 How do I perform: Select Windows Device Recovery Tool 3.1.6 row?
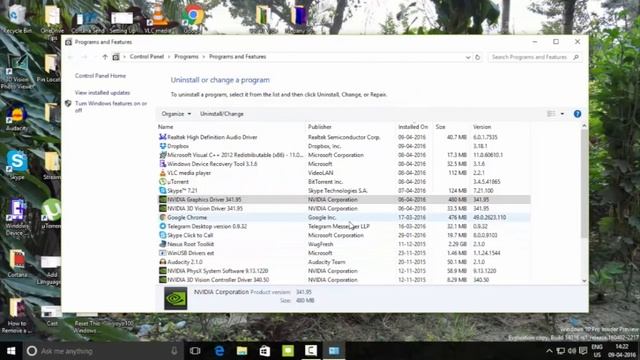pos(344,164)
